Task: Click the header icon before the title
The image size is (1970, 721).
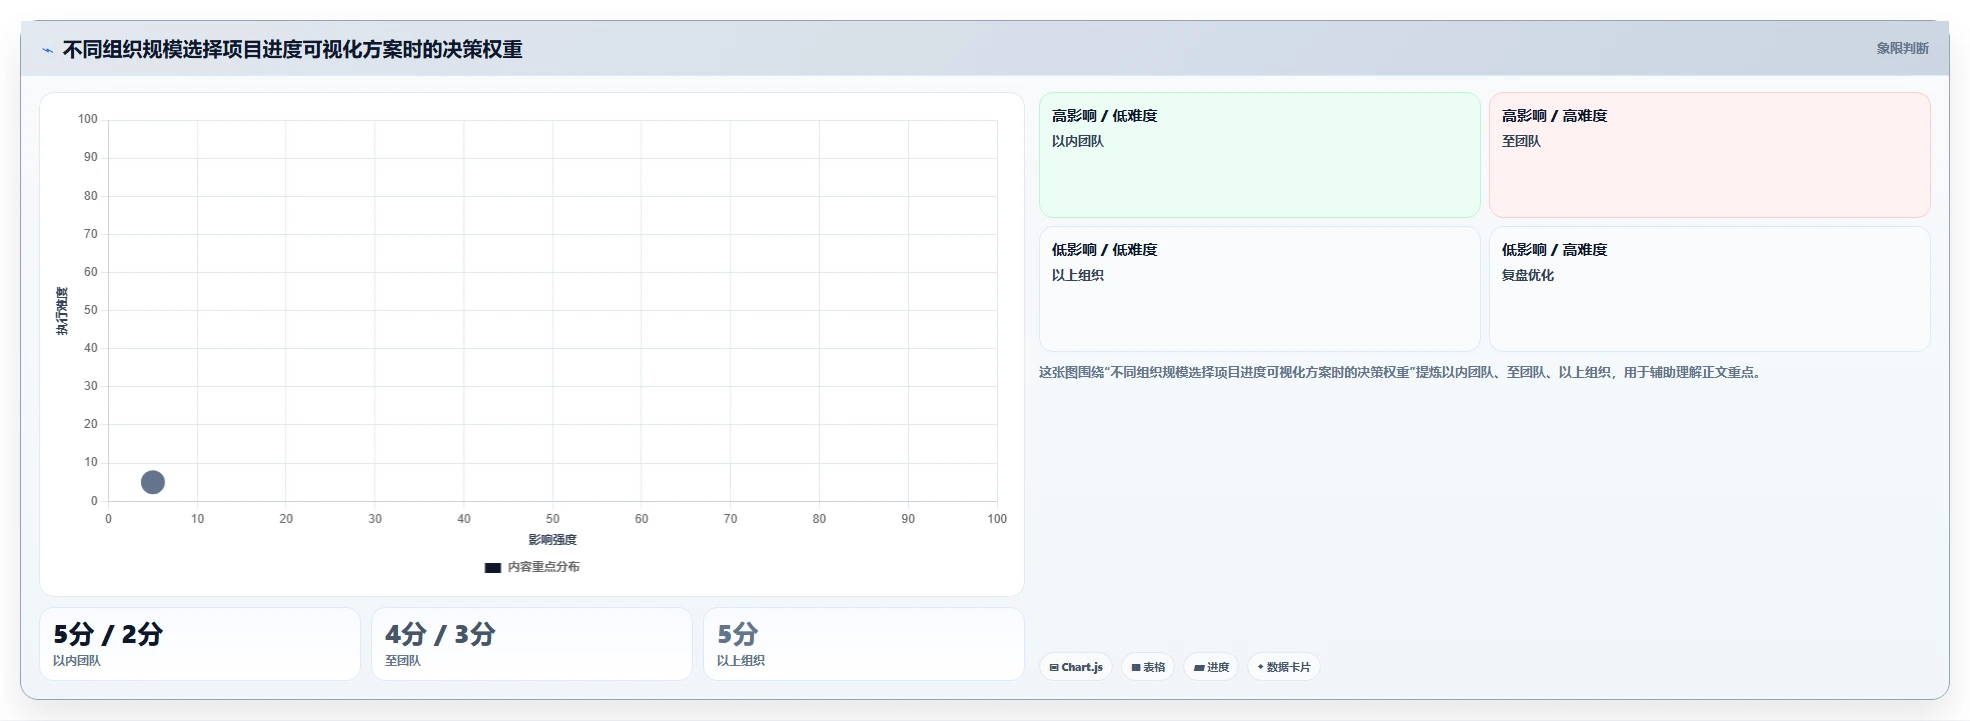Action: (47, 50)
